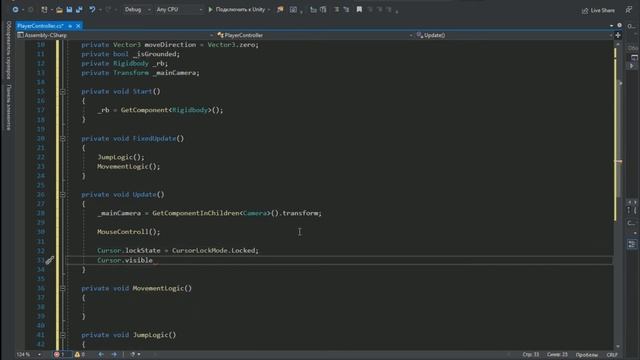Collapse the Start() method outline
Screen dimensions: 640x360
click(x=62, y=92)
